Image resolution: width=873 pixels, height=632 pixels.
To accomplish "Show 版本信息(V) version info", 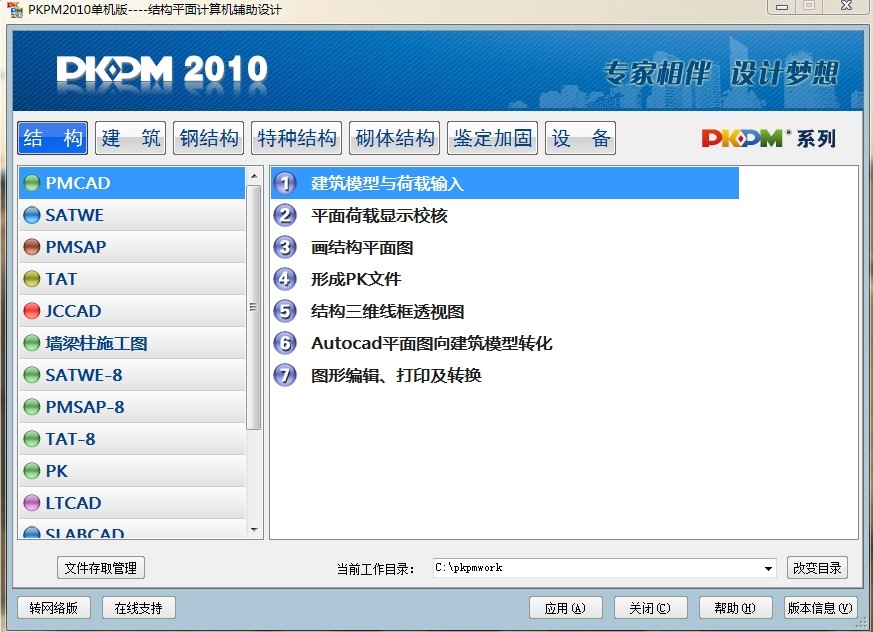I will click(x=820, y=608).
